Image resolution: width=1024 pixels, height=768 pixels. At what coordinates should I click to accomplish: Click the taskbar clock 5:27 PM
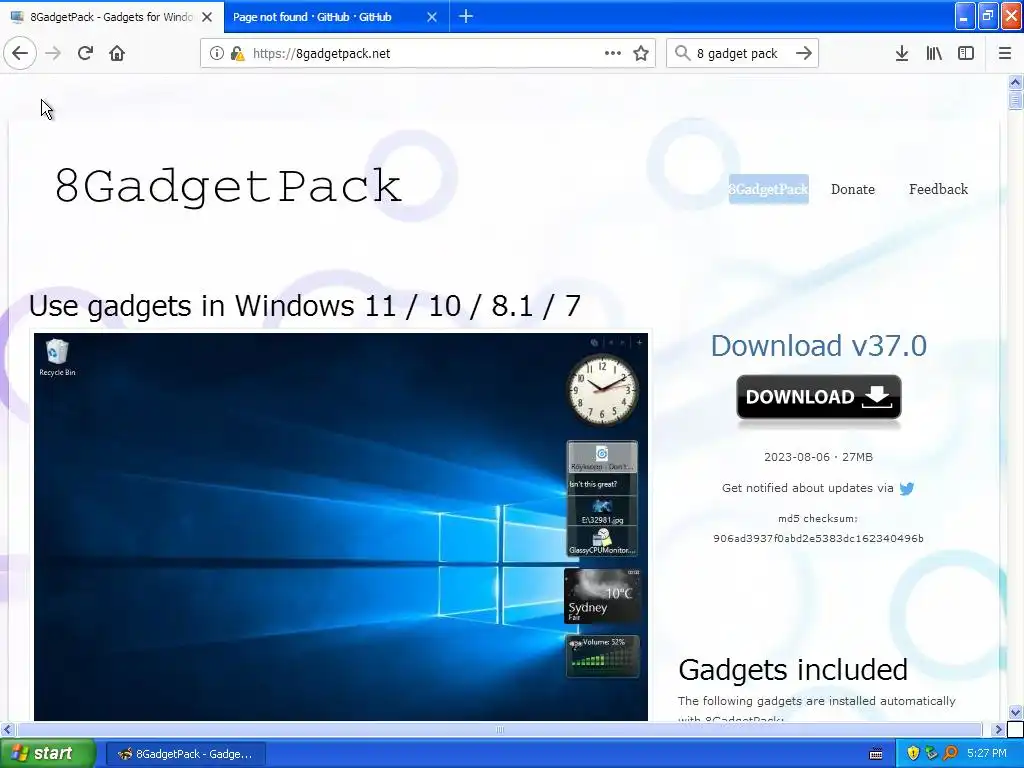click(987, 754)
